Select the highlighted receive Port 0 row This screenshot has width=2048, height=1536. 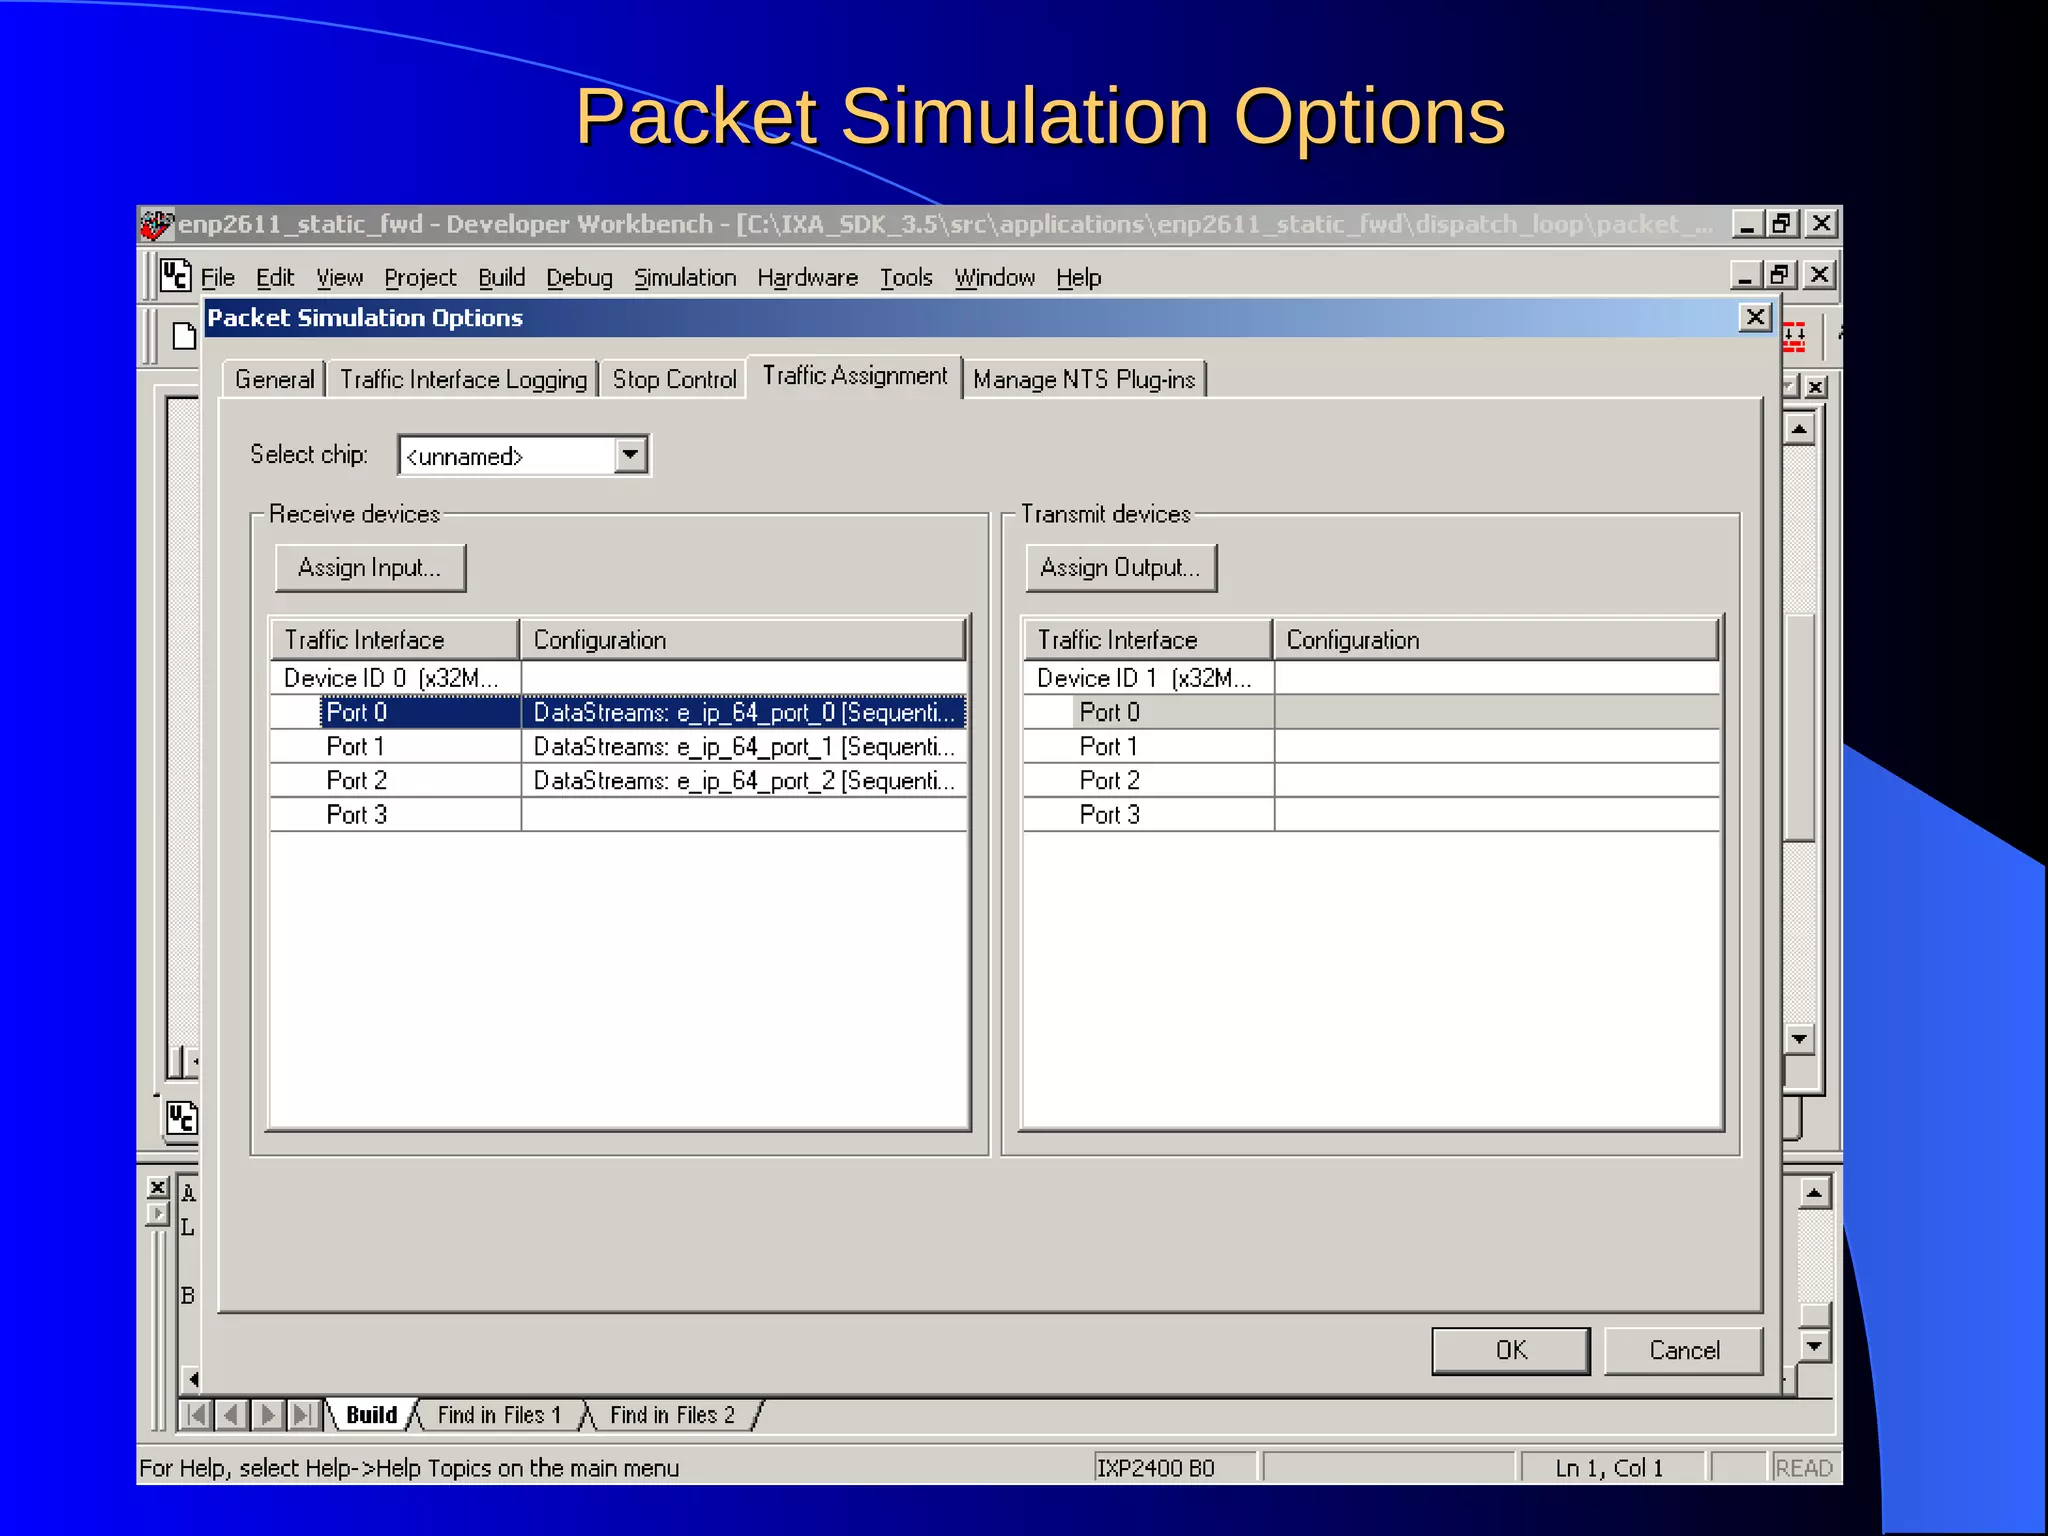click(x=618, y=712)
